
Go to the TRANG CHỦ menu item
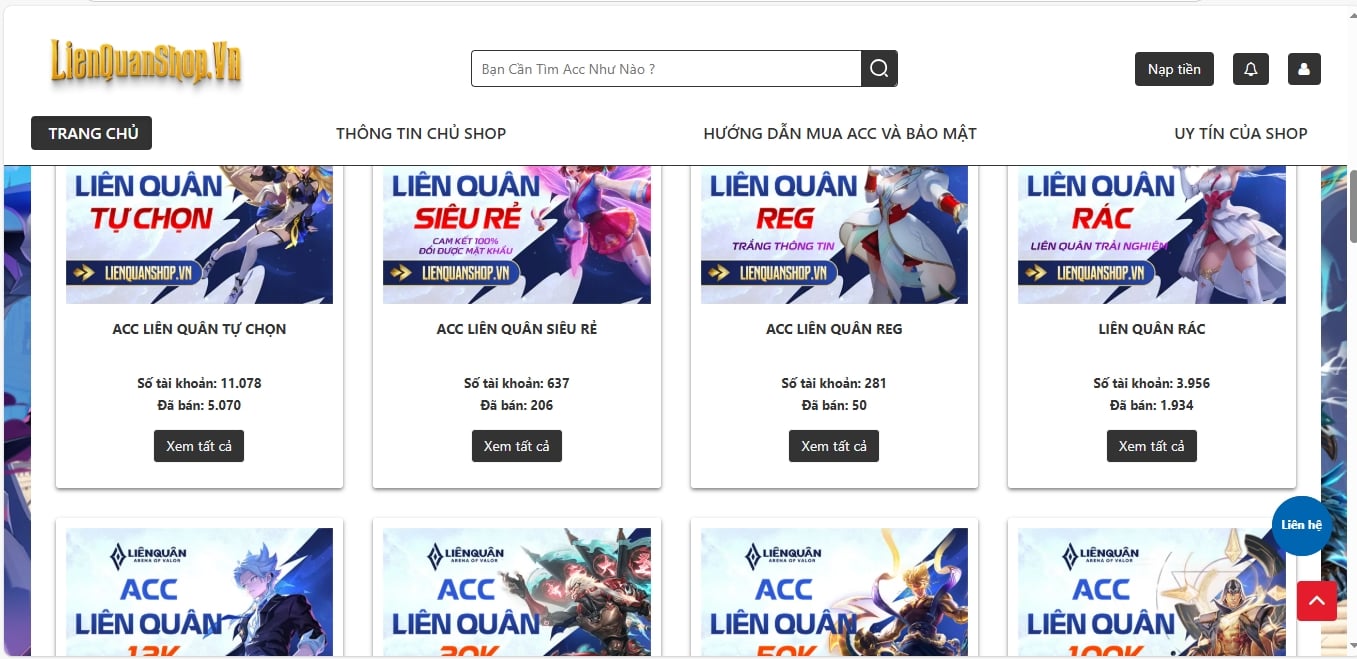pos(92,133)
